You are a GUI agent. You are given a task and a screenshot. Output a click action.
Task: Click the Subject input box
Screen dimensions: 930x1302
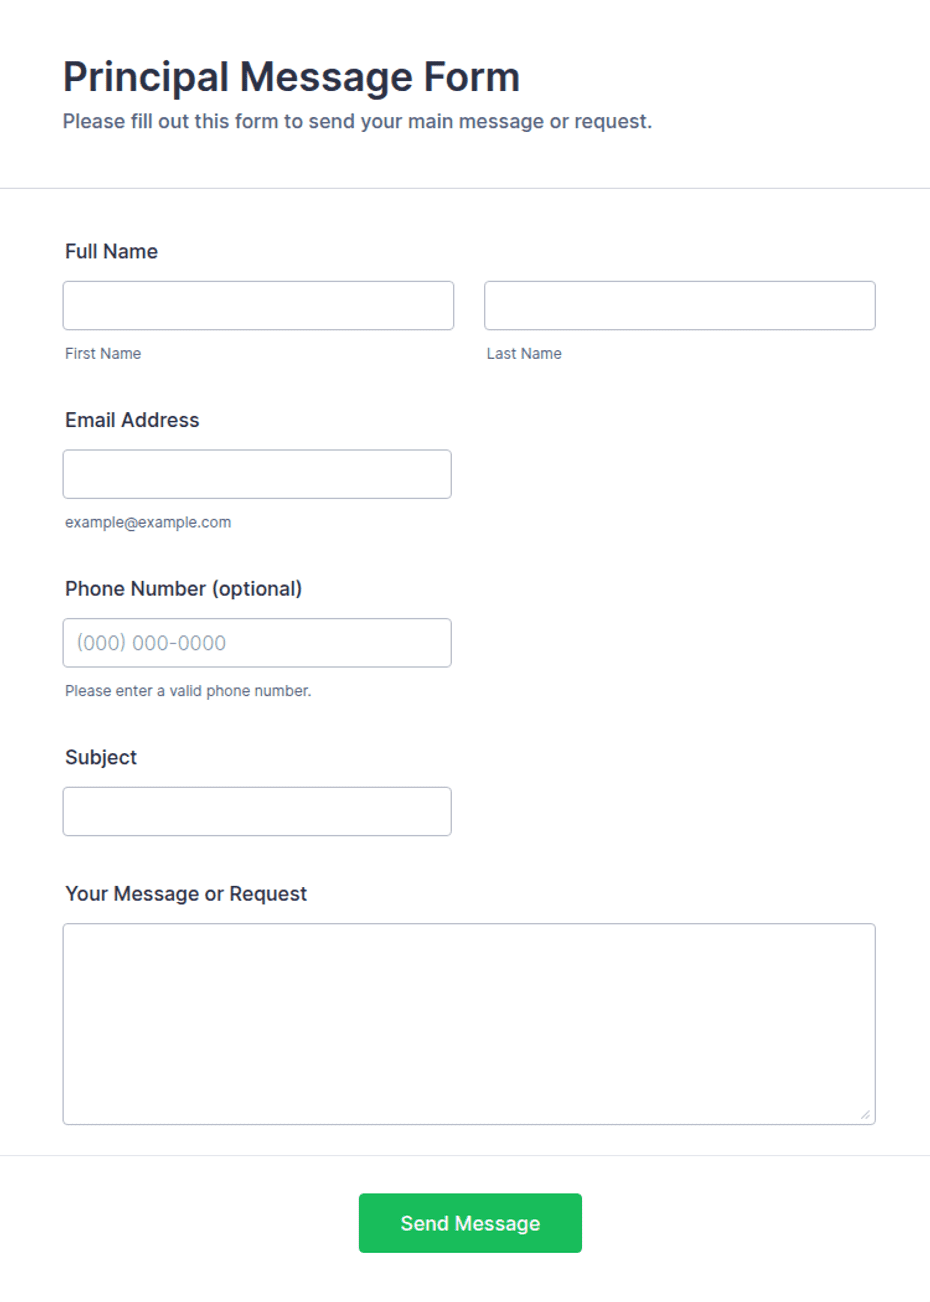(257, 811)
